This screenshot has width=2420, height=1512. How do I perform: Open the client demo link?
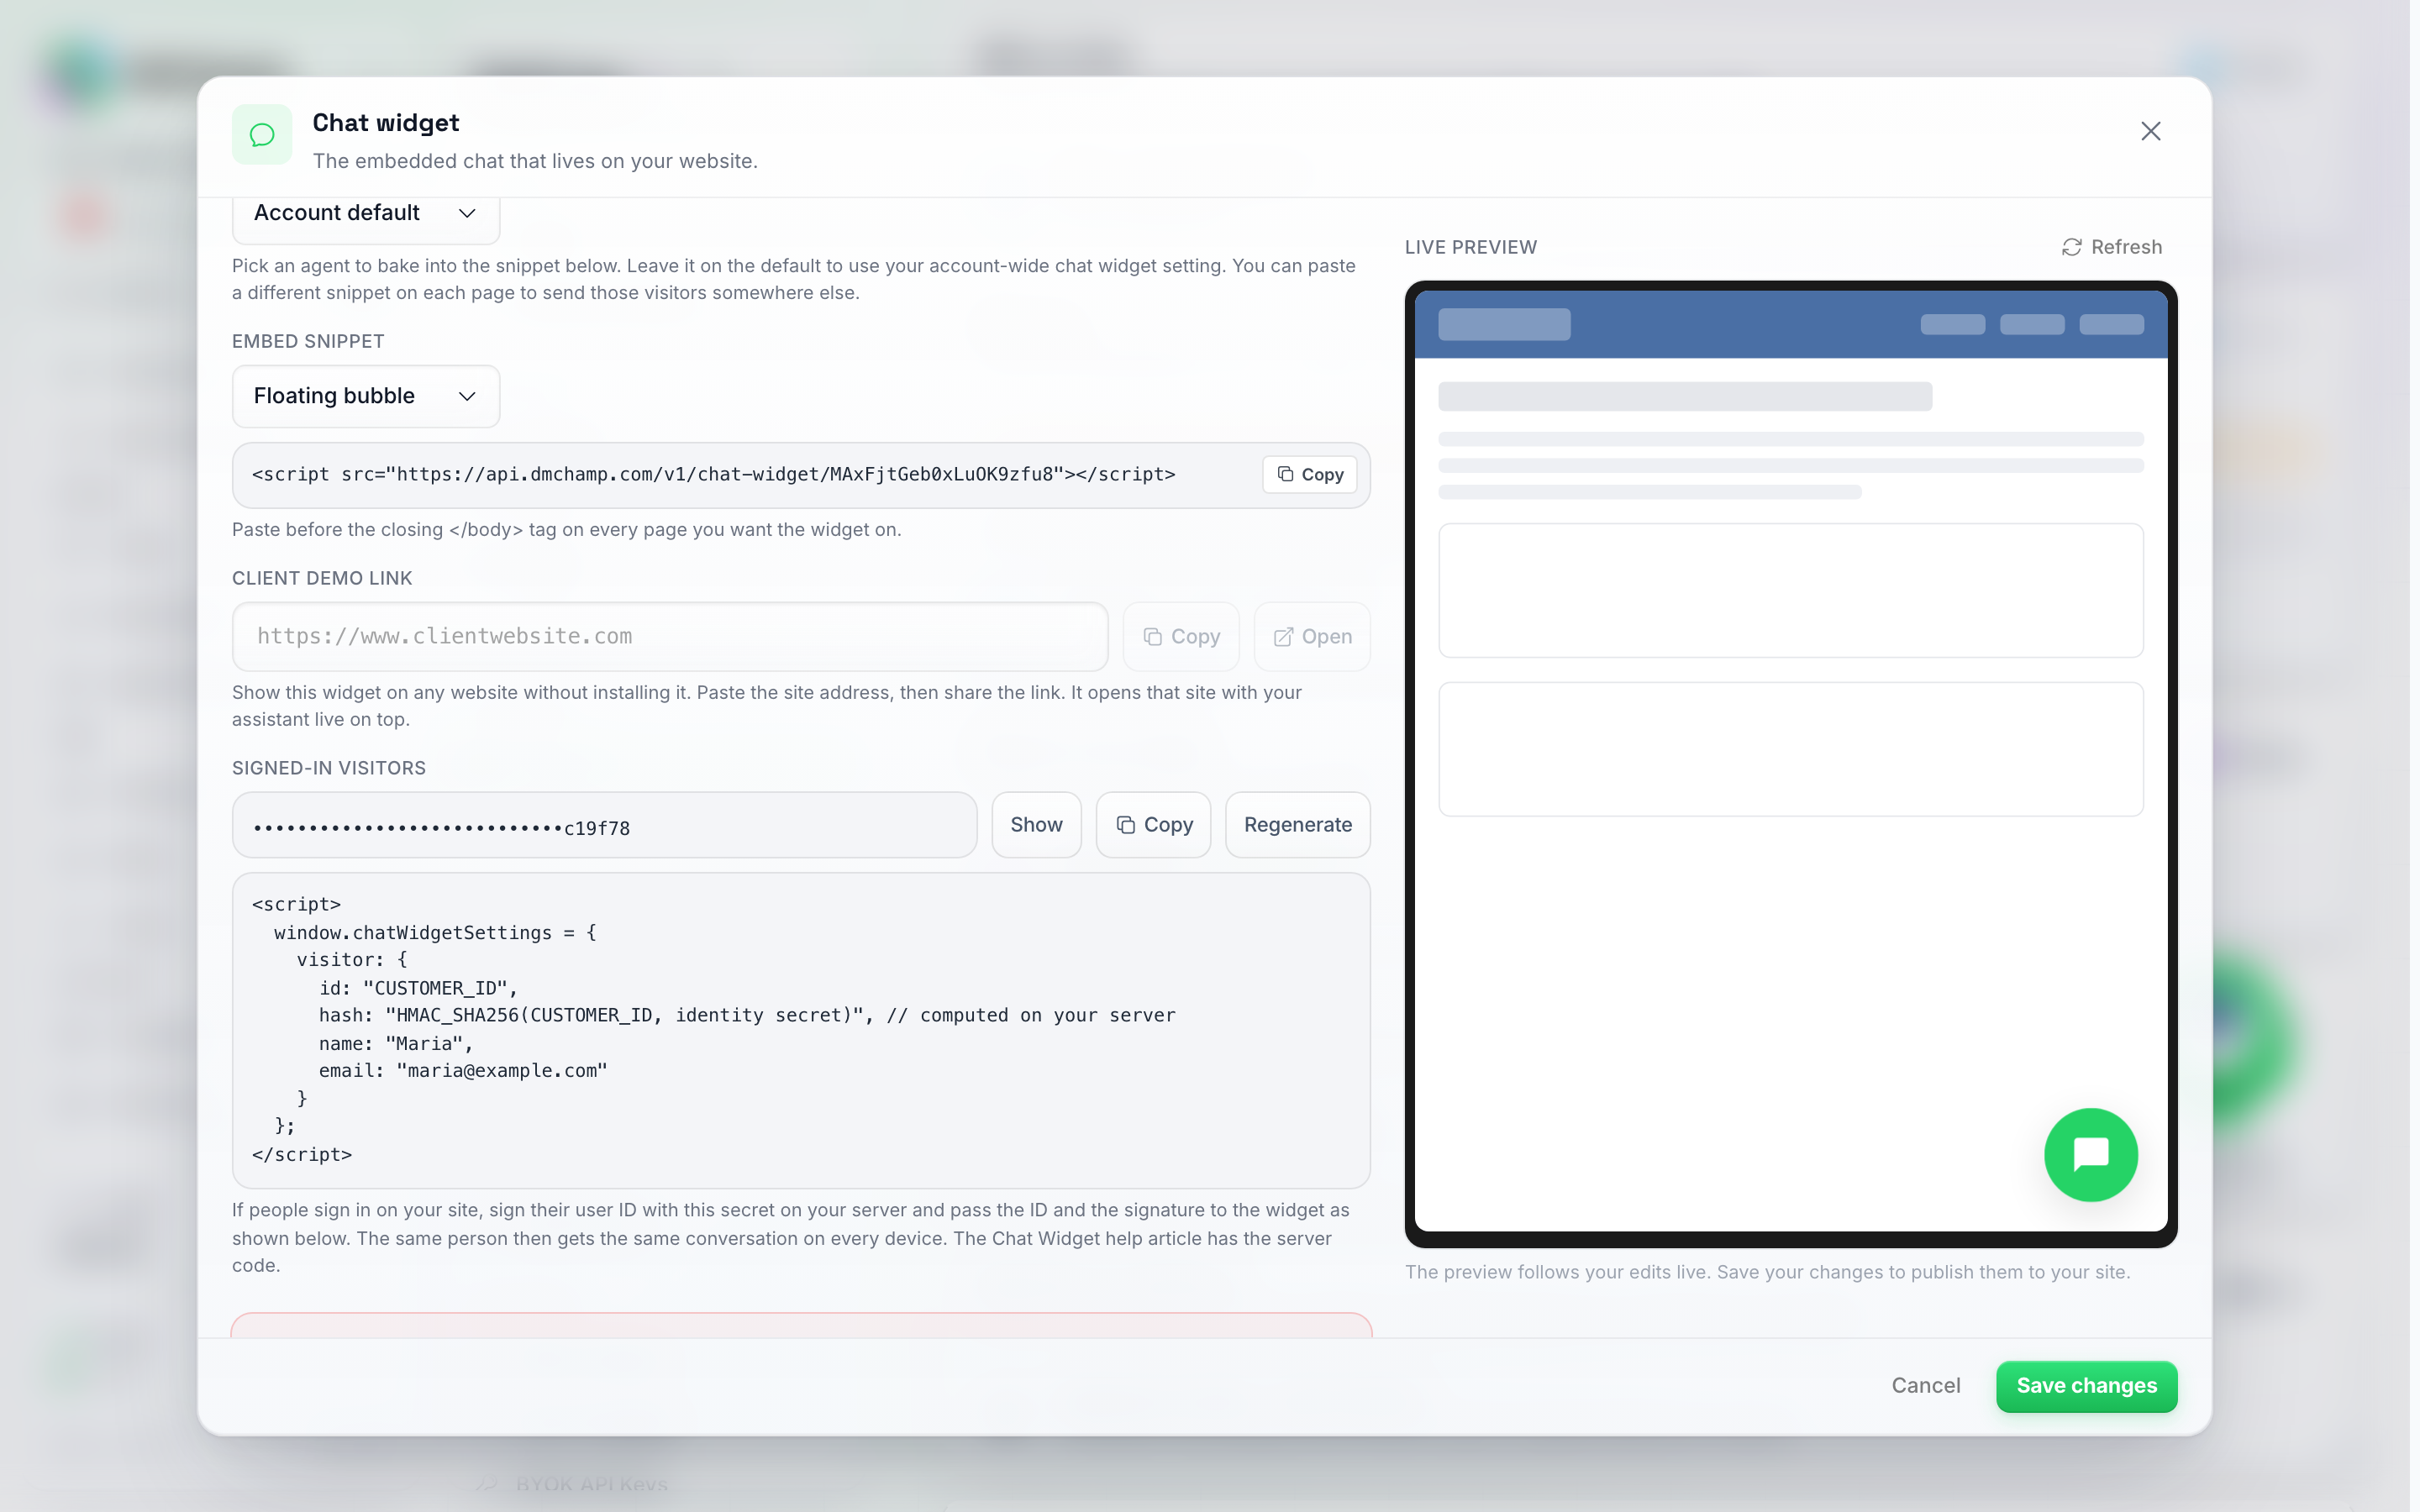(1311, 636)
